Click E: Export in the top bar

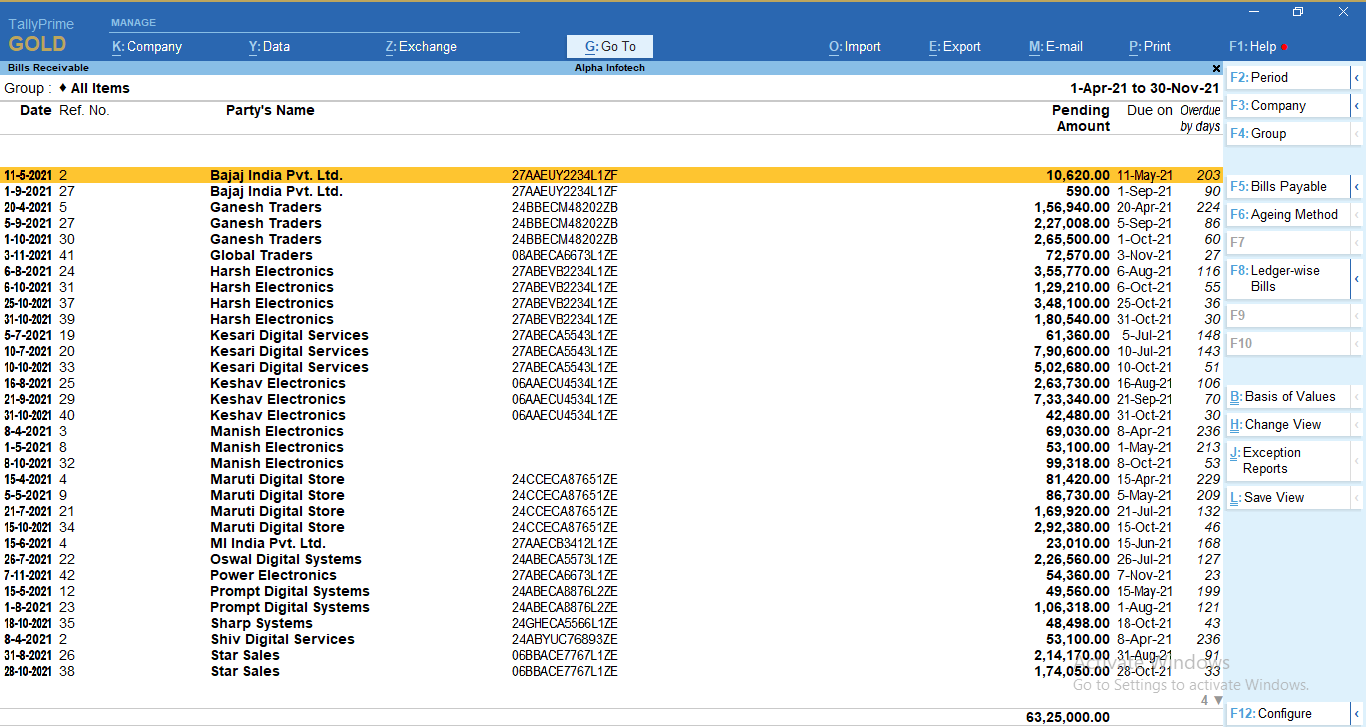pos(954,46)
